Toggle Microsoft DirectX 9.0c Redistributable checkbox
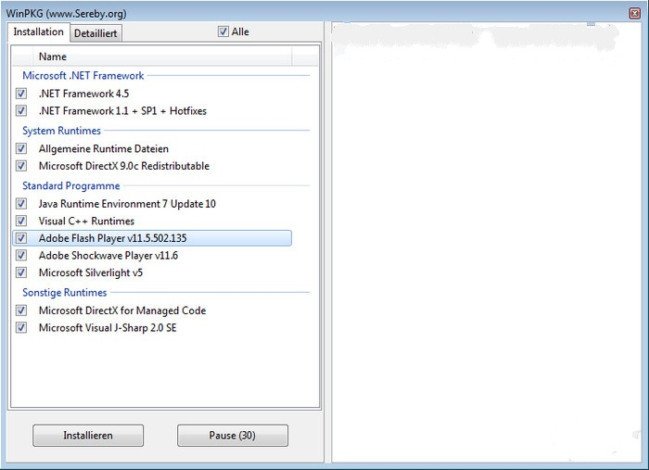 pyautogui.click(x=21, y=166)
